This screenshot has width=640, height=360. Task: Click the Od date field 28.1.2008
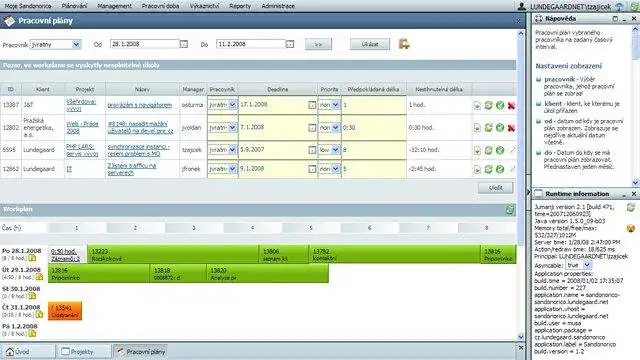point(144,44)
